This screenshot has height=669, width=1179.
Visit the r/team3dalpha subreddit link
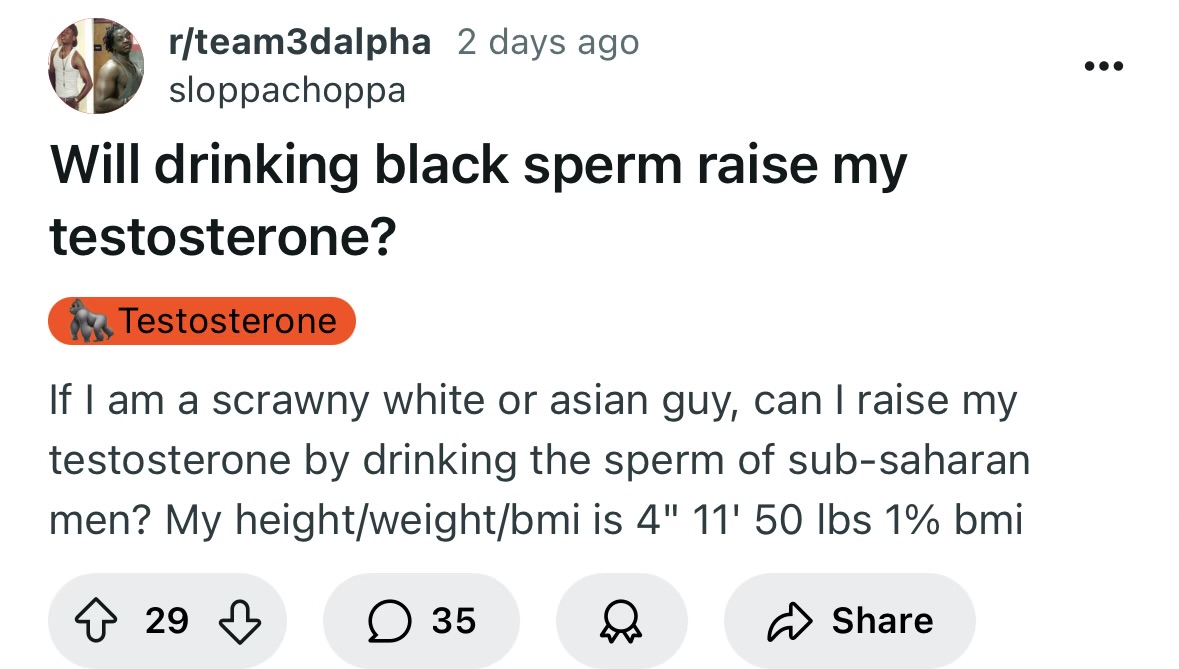tap(300, 42)
